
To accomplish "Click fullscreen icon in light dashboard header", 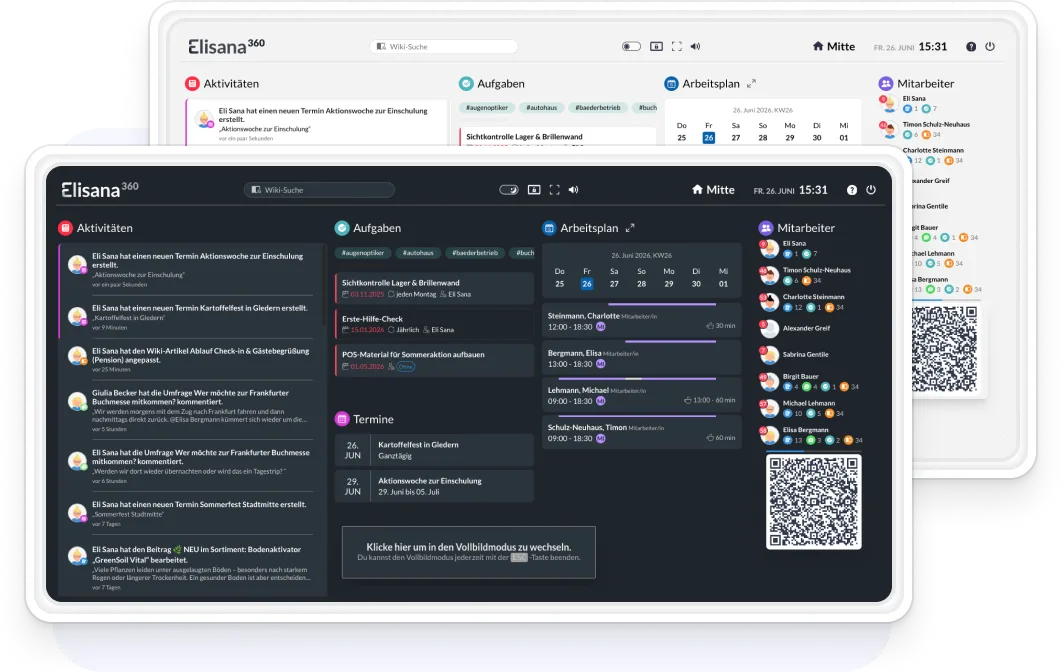I will [677, 46].
